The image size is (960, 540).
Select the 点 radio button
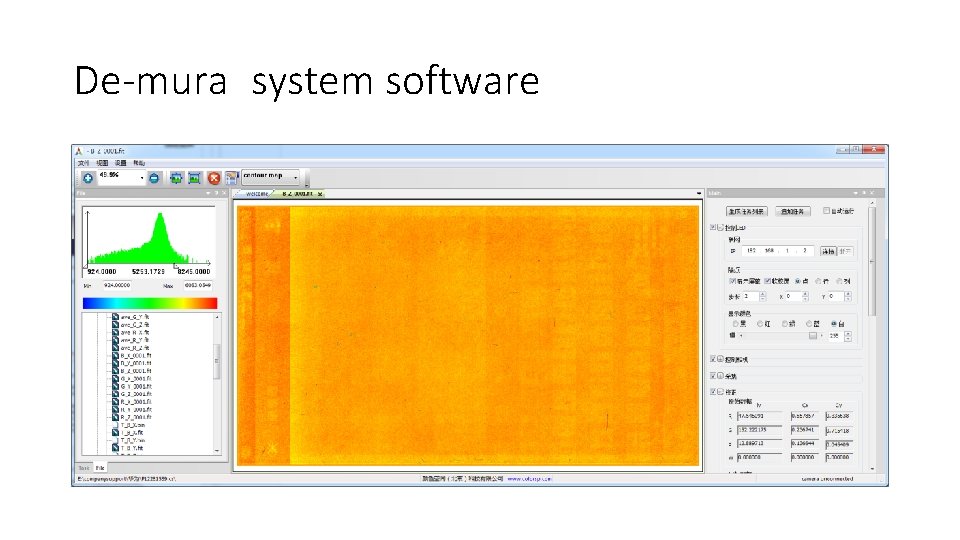pos(798,281)
